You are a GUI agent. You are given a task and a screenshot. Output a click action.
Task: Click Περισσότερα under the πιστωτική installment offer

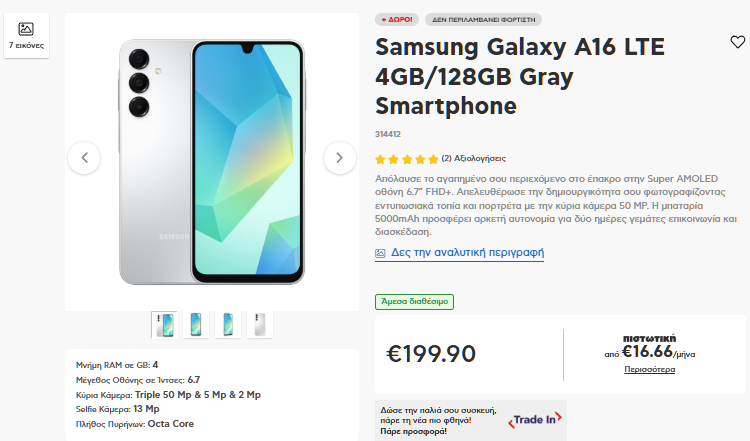[x=650, y=369]
